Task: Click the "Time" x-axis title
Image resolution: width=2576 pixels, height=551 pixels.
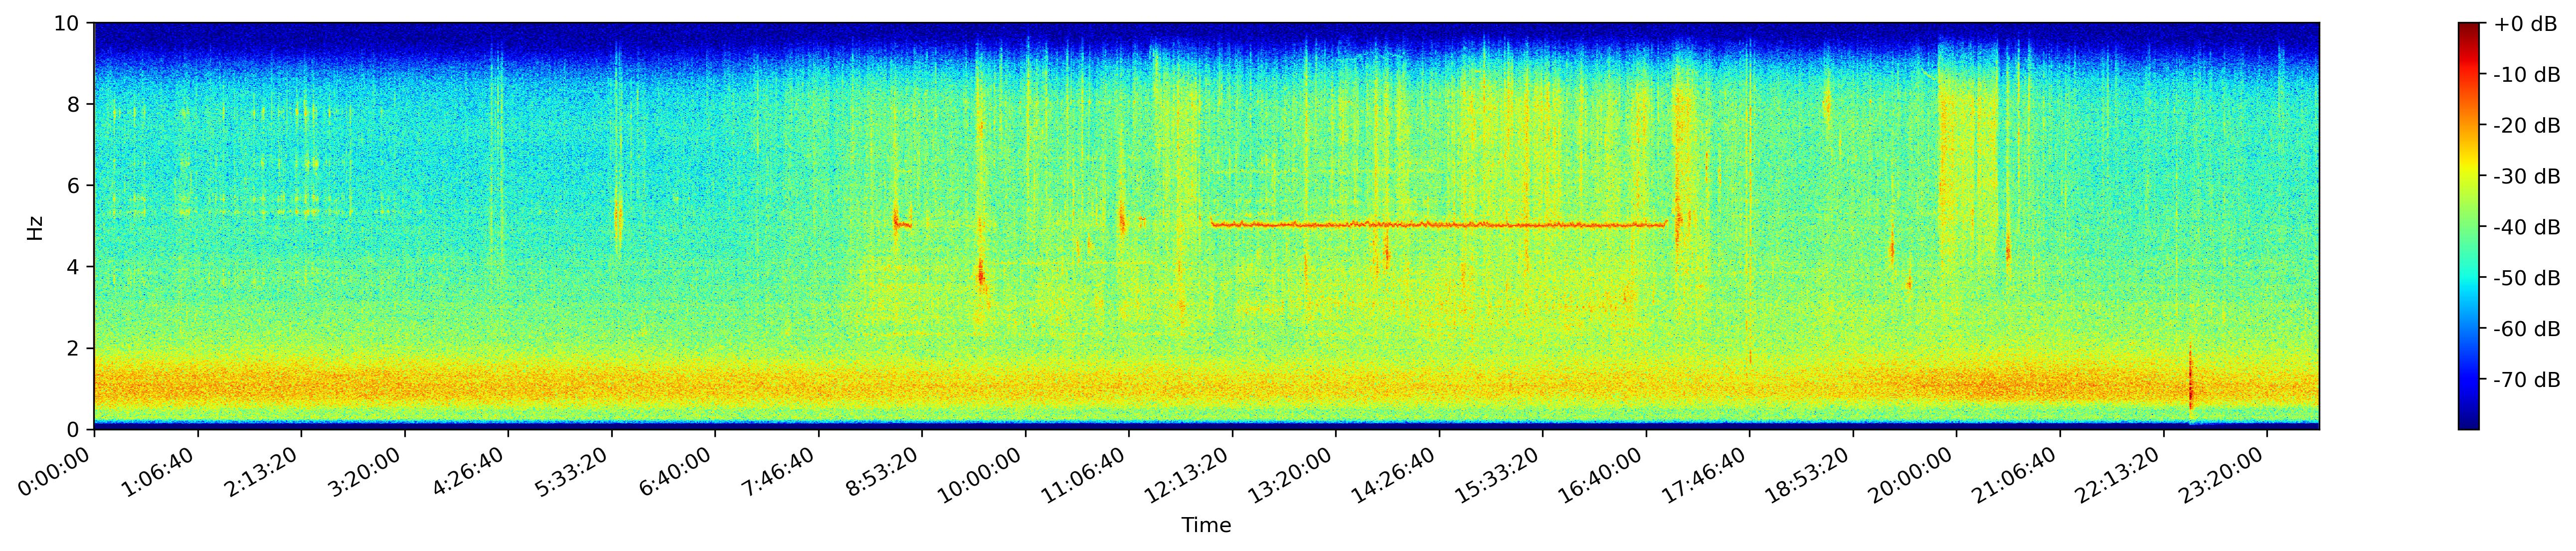Action: 1206,526
